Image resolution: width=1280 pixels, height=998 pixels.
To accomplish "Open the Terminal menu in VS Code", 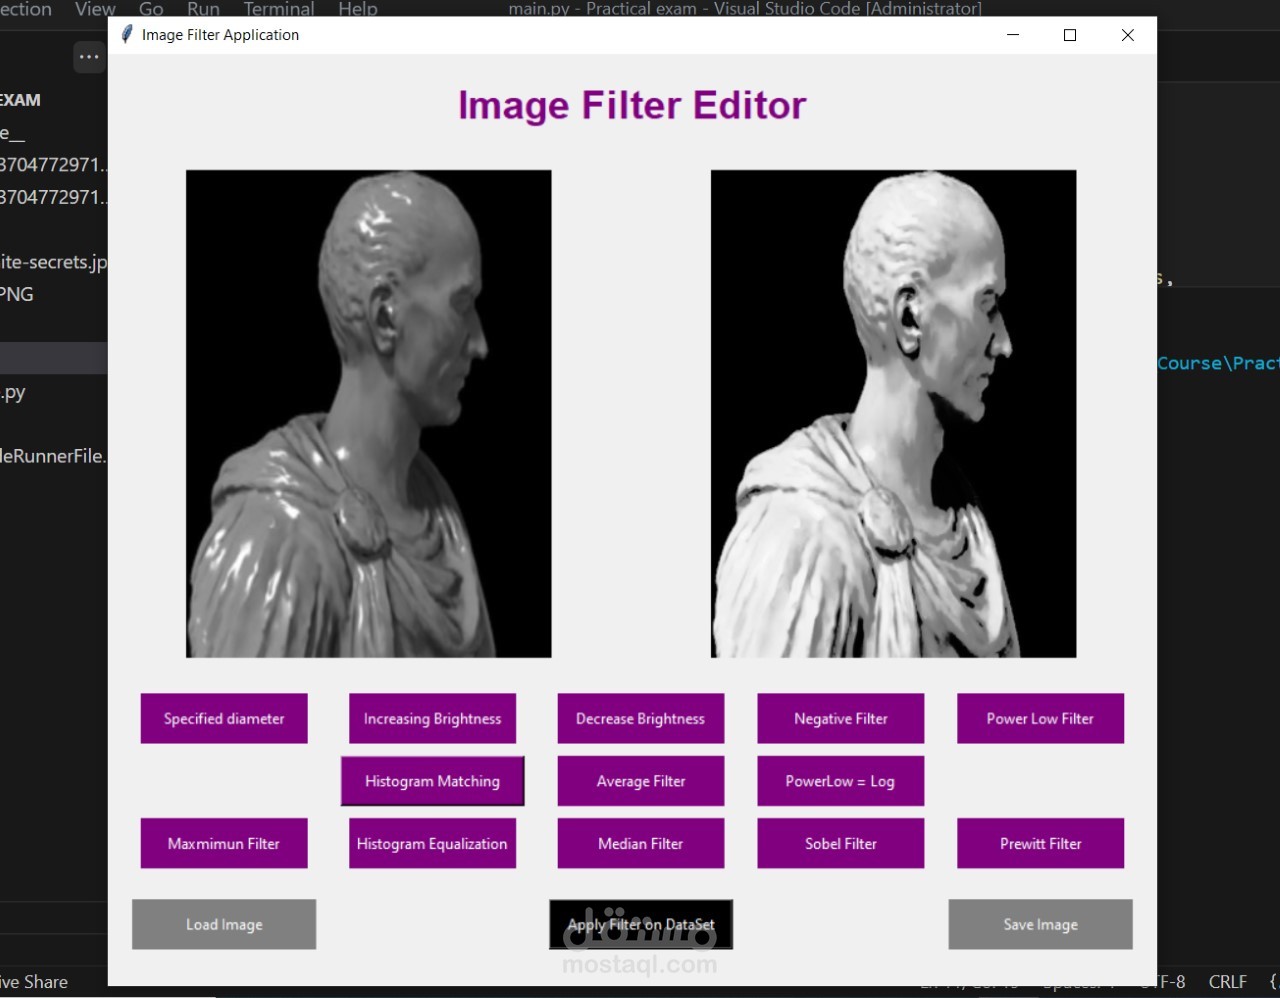I will [x=279, y=9].
